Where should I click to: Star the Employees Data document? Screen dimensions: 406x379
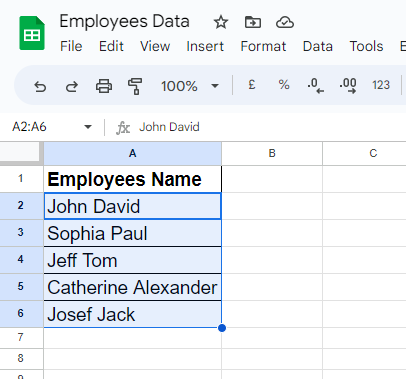(x=221, y=22)
